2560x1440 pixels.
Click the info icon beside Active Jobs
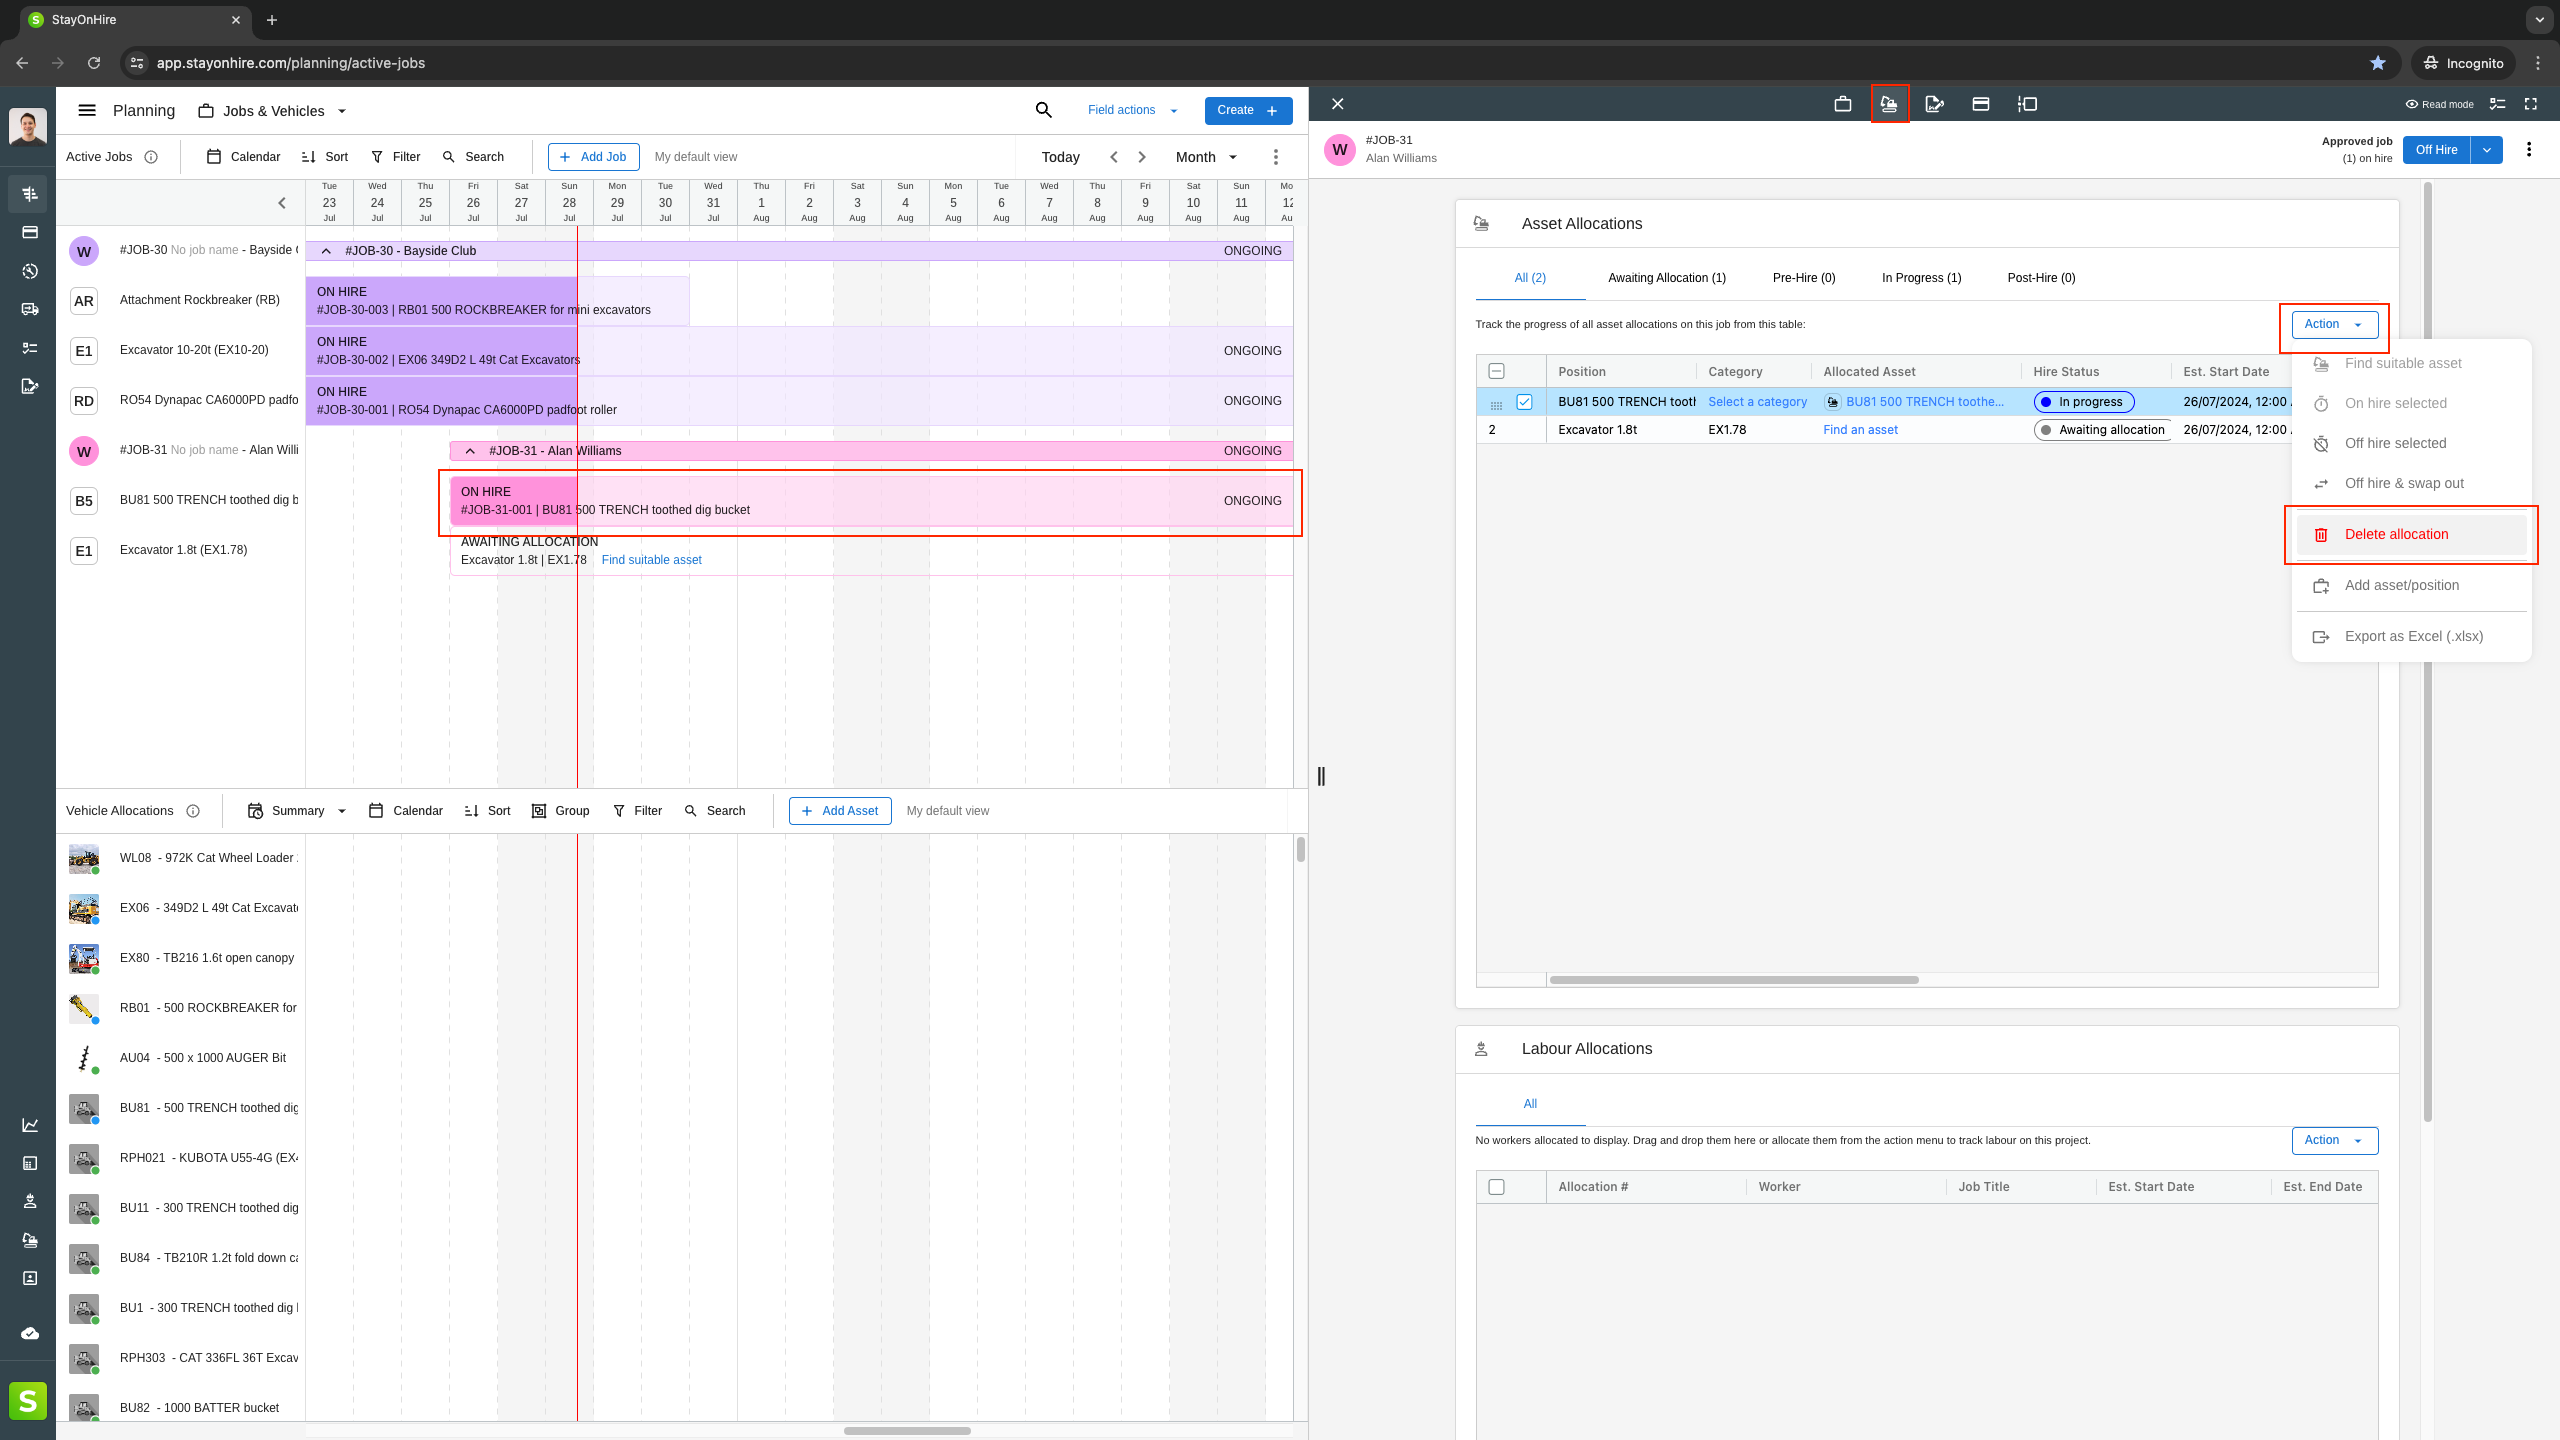[x=151, y=157]
